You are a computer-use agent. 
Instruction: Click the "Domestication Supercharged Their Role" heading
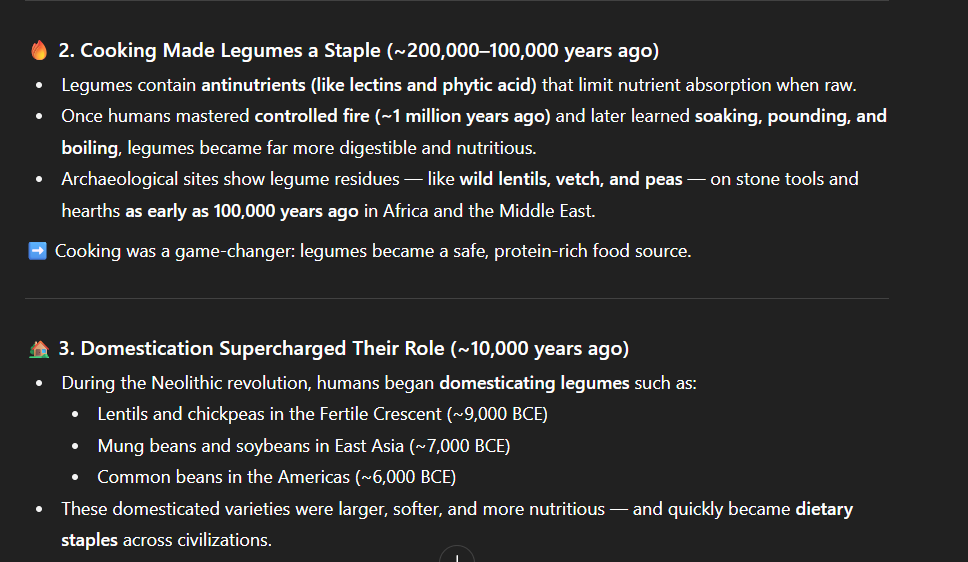pyautogui.click(x=264, y=349)
